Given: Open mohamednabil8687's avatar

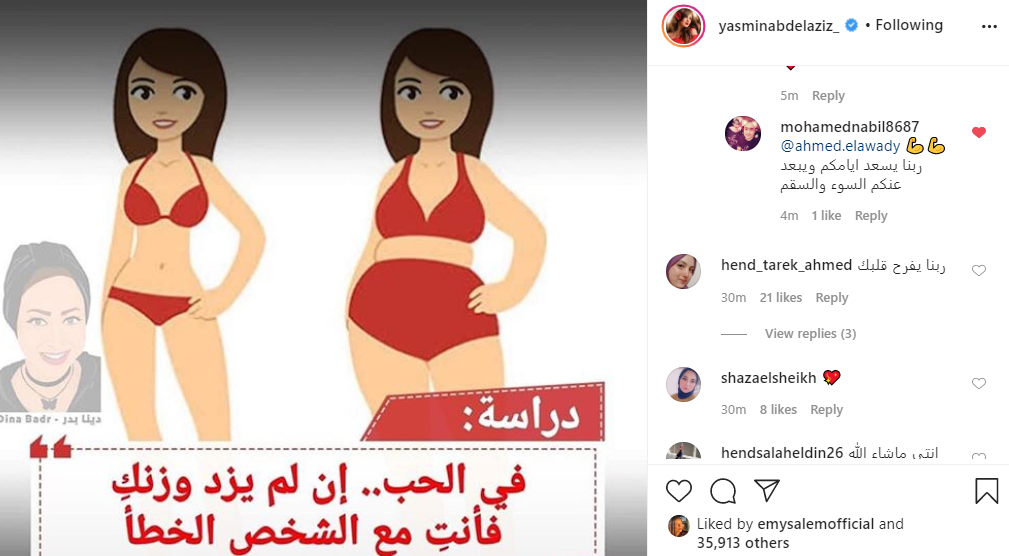Looking at the screenshot, I should 743,134.
